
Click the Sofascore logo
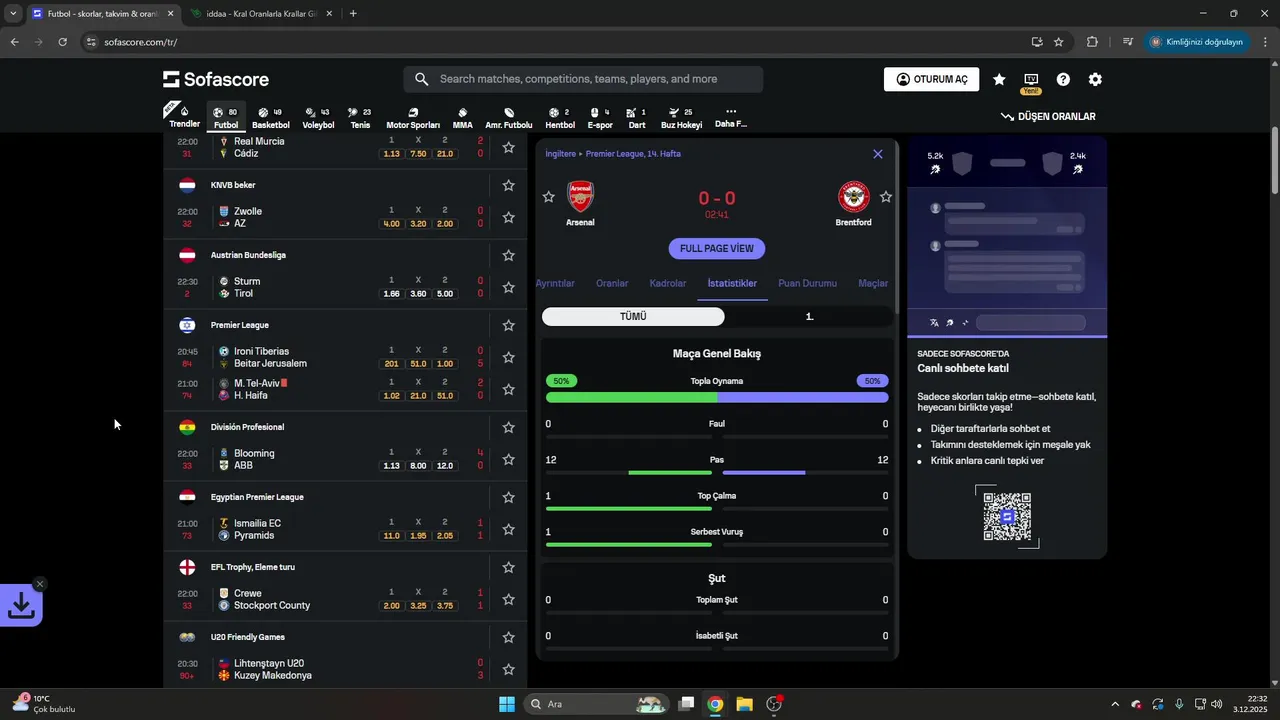click(216, 79)
